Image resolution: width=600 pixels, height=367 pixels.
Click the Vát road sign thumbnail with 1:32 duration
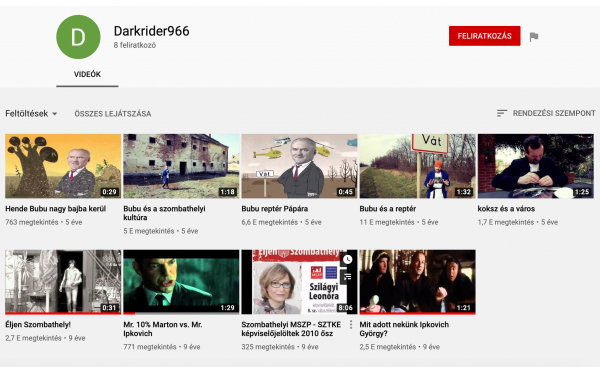(417, 166)
